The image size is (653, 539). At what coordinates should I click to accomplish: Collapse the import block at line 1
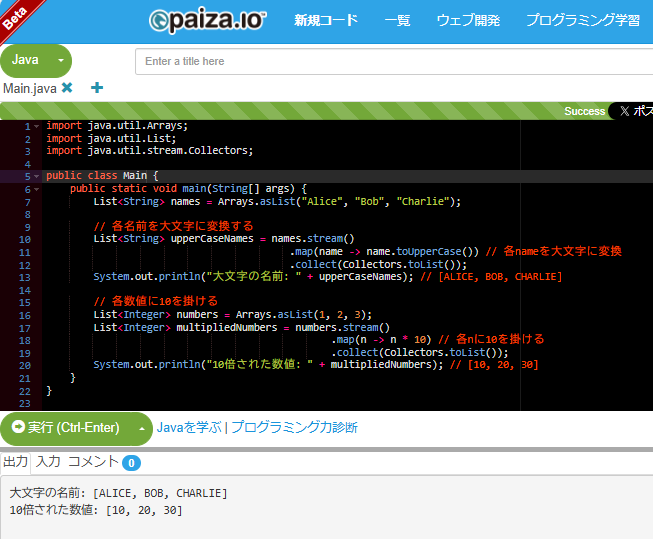point(36,127)
